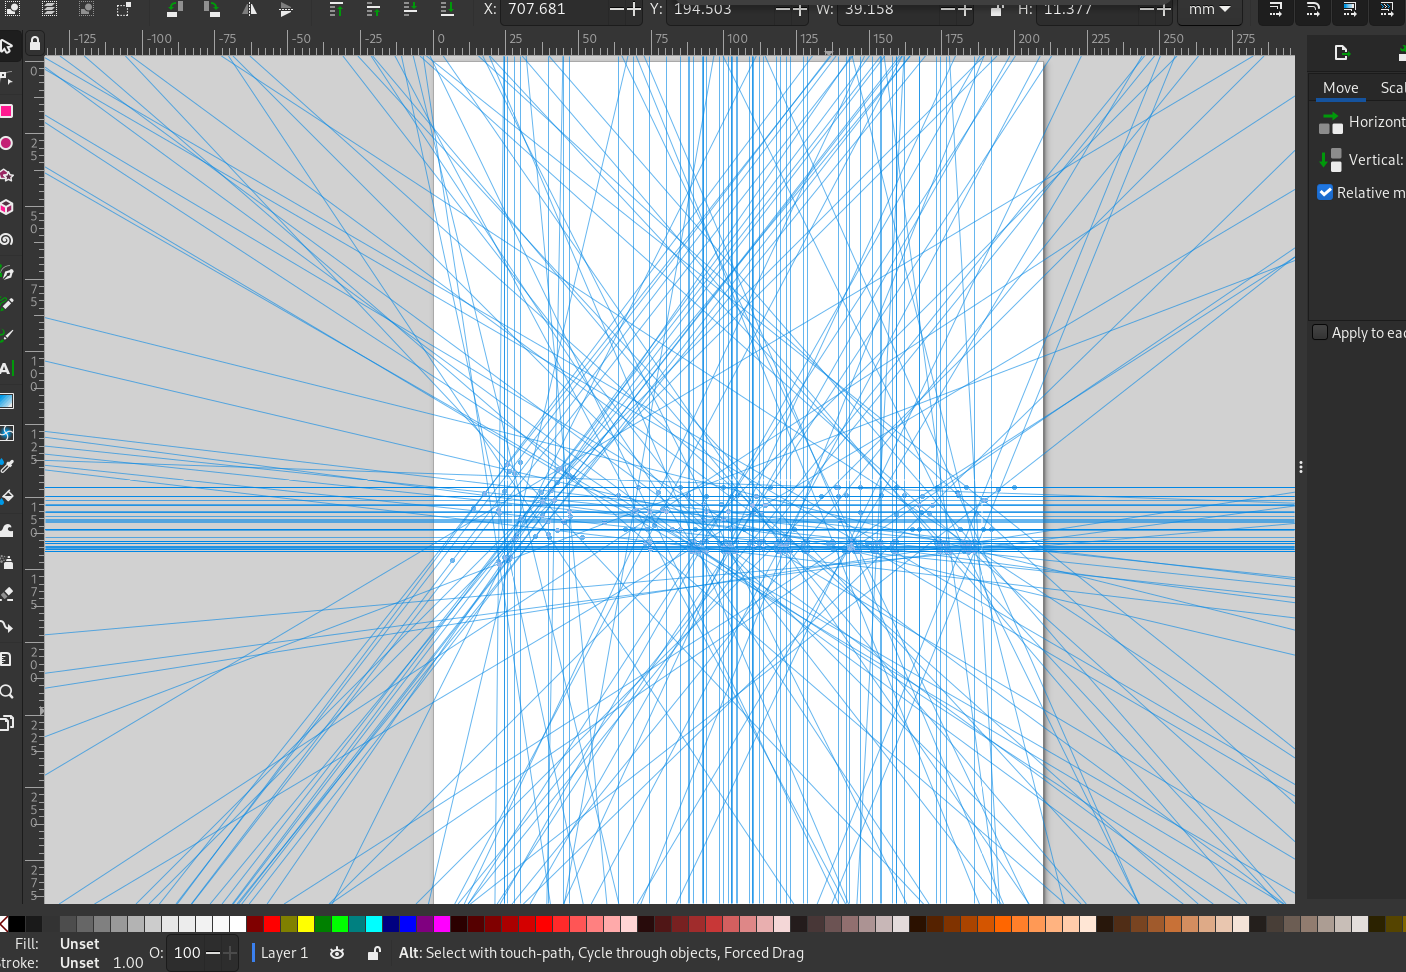Toggle move patterns with objects

pyautogui.click(x=1387, y=9)
